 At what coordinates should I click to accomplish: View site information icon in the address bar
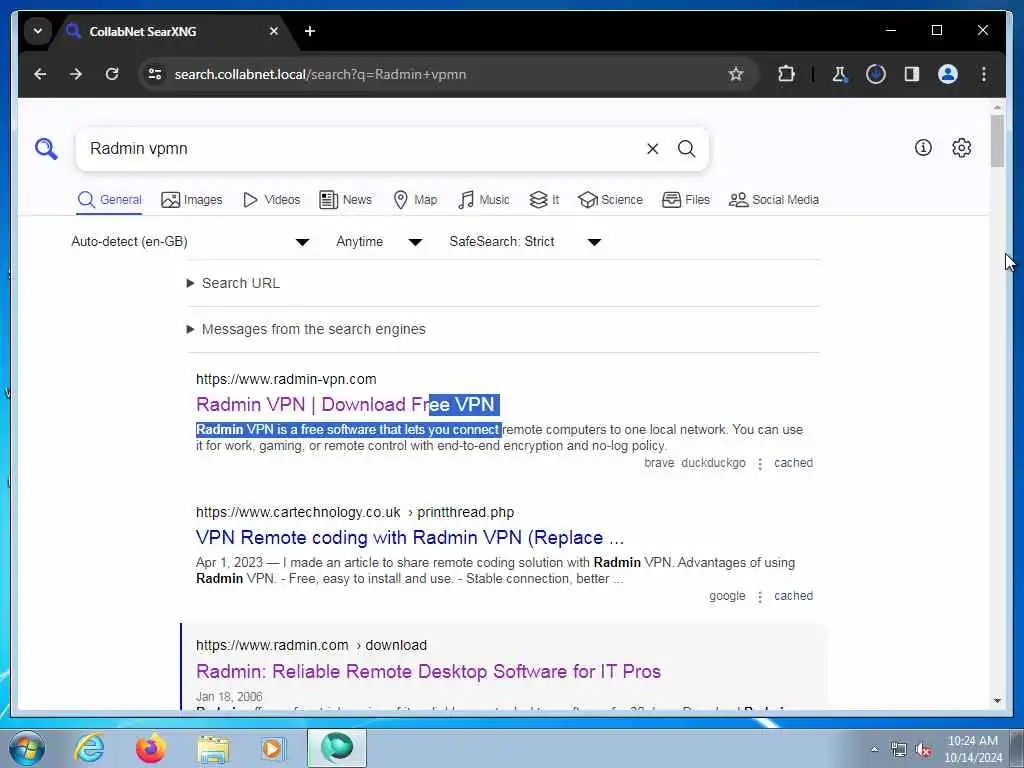(155, 74)
